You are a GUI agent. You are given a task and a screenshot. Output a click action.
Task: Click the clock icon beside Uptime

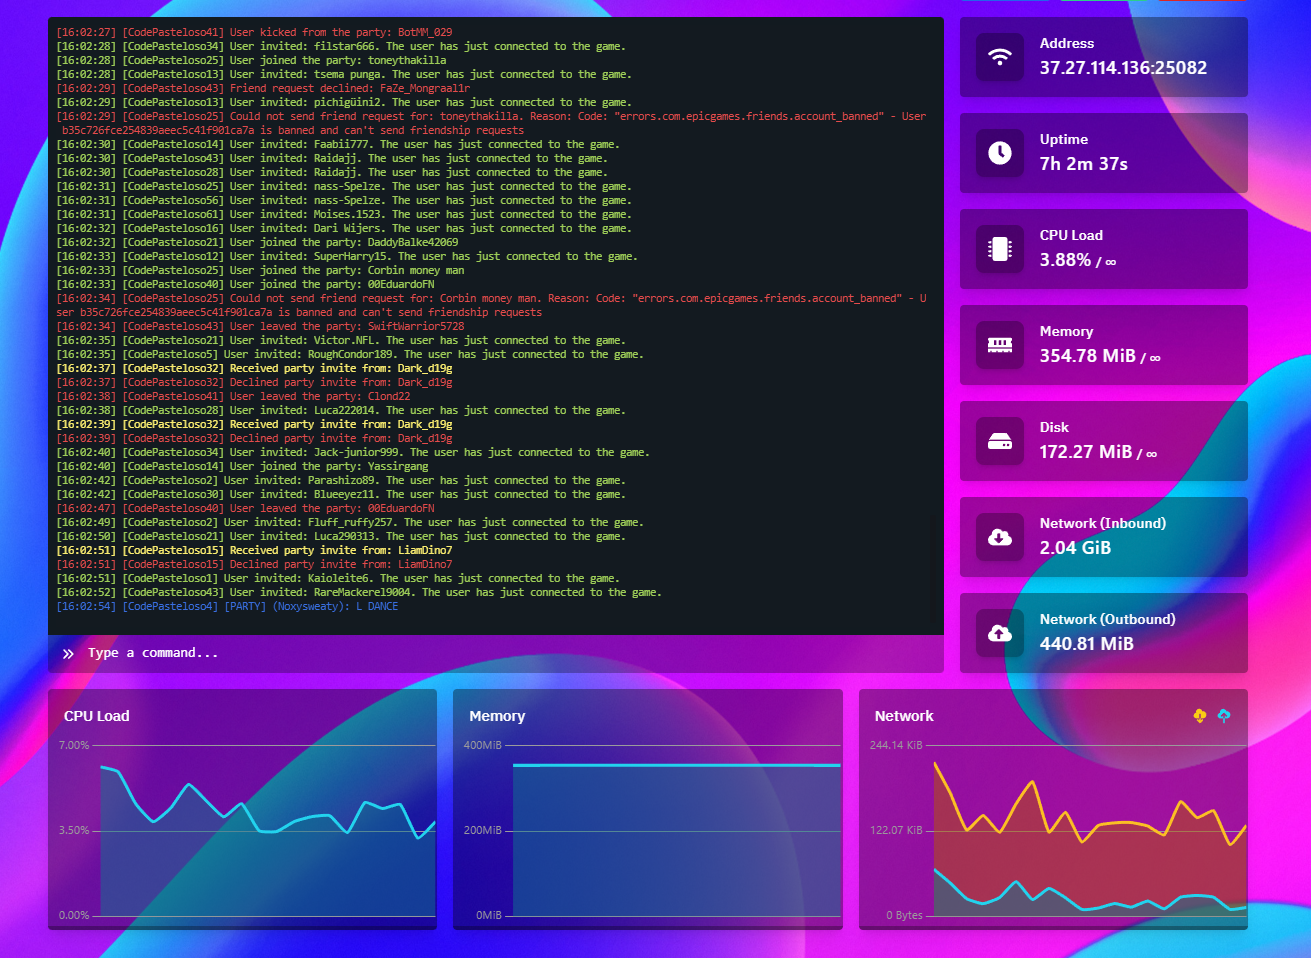click(x=1000, y=153)
